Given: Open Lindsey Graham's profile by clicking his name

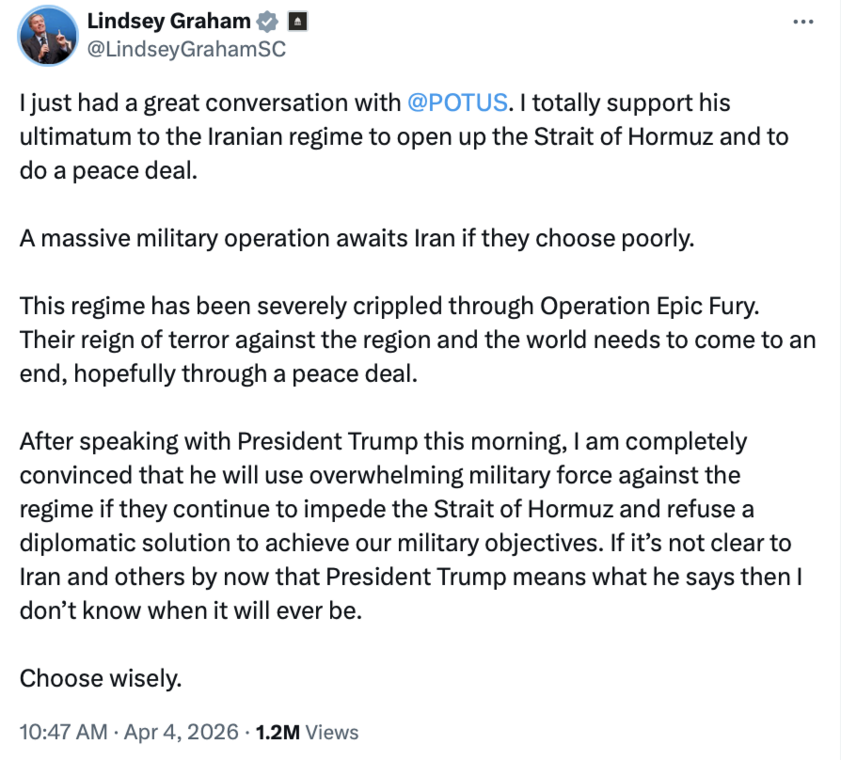Looking at the screenshot, I should (168, 20).
